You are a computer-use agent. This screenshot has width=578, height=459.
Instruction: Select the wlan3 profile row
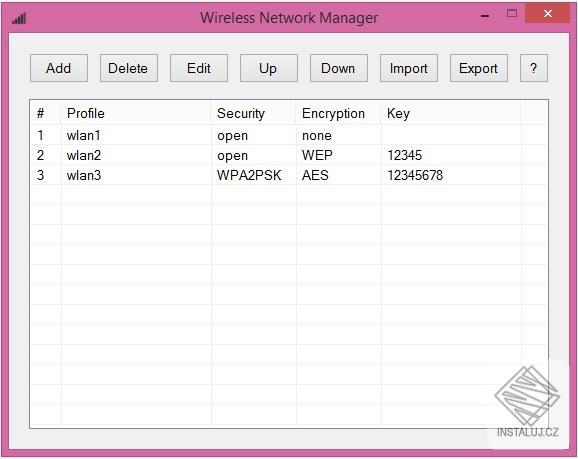289,175
